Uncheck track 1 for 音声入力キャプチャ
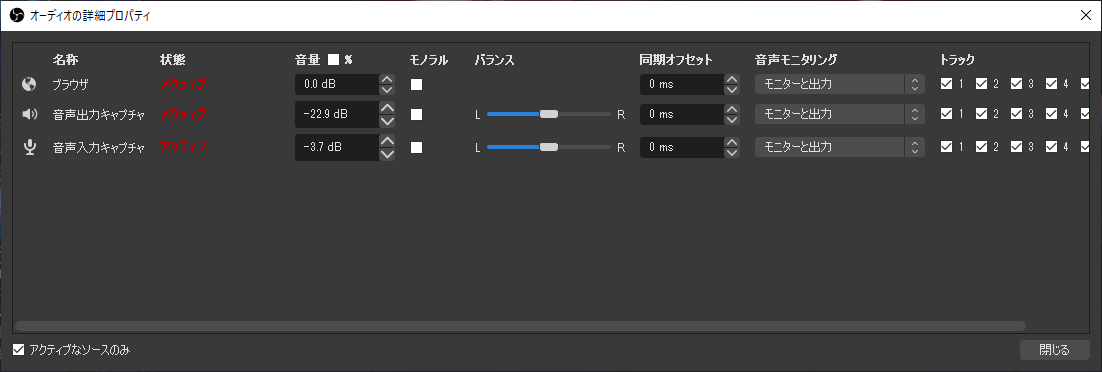 [947, 147]
